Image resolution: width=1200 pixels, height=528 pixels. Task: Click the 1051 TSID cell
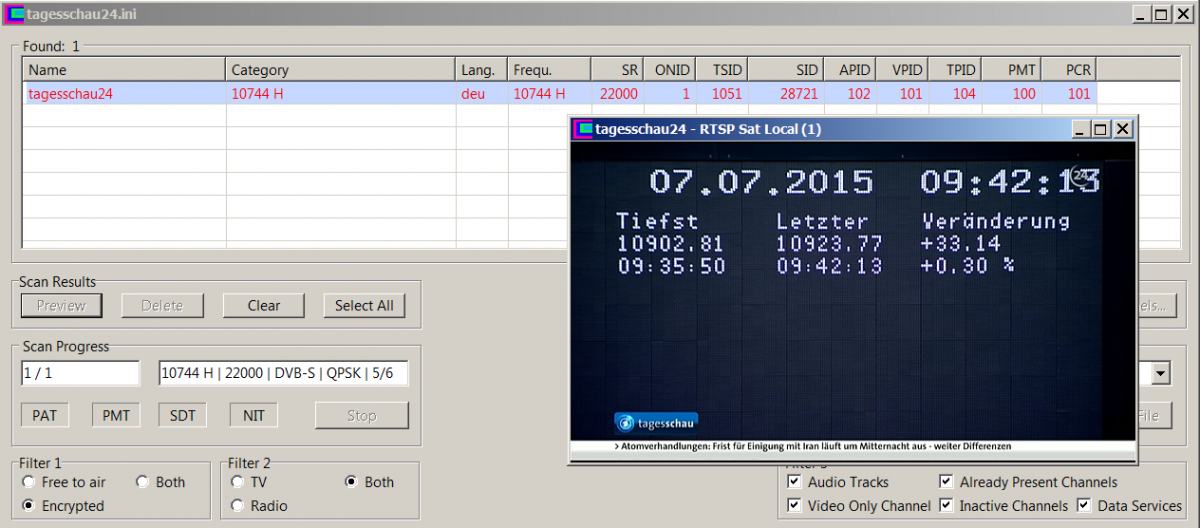(x=727, y=93)
